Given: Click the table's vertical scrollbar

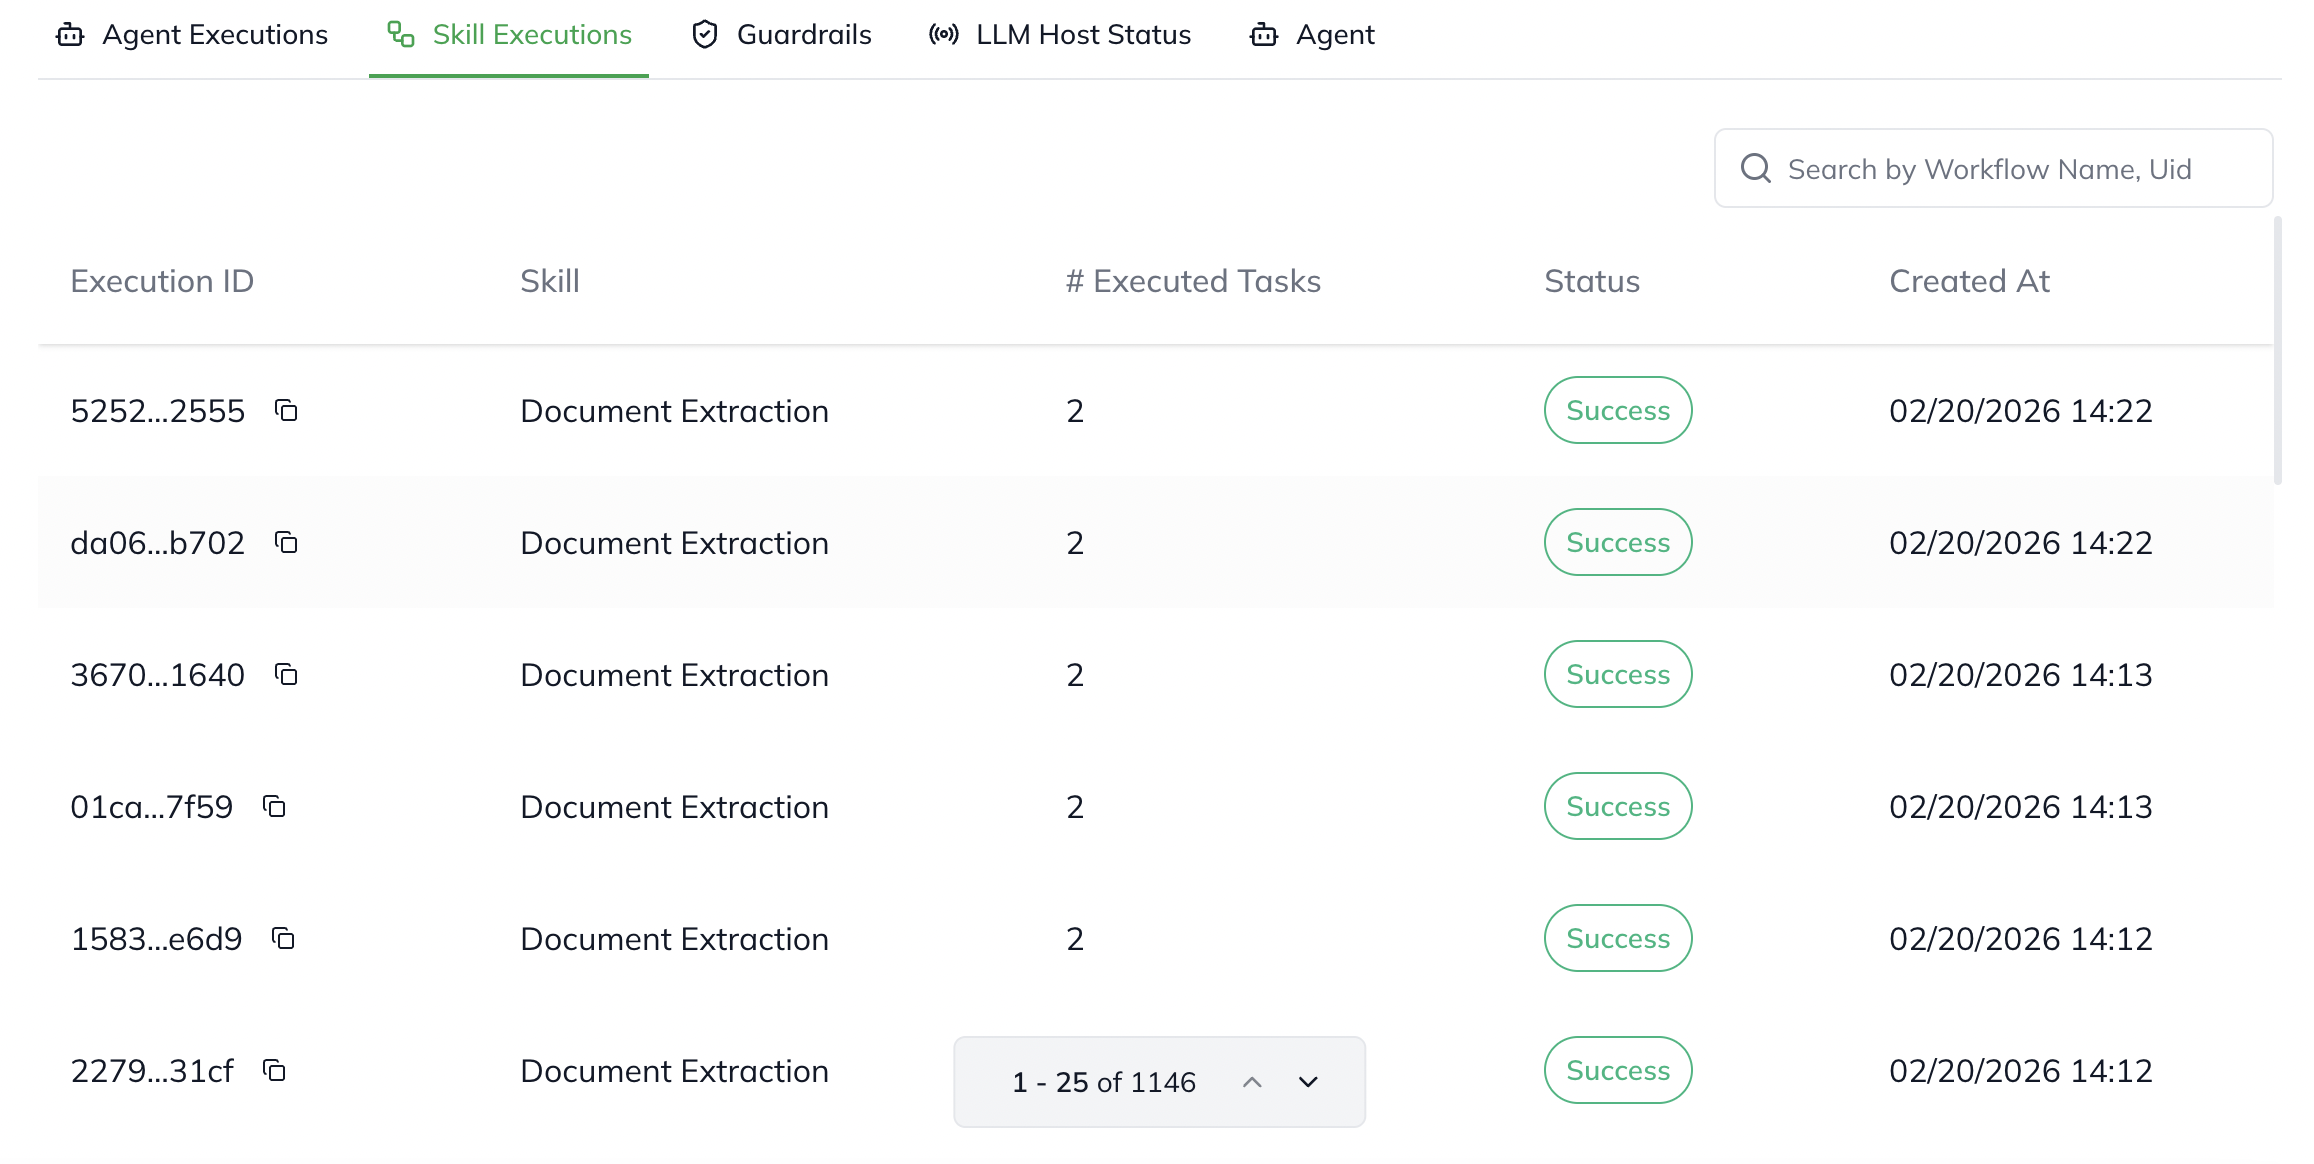Looking at the screenshot, I should [2277, 350].
